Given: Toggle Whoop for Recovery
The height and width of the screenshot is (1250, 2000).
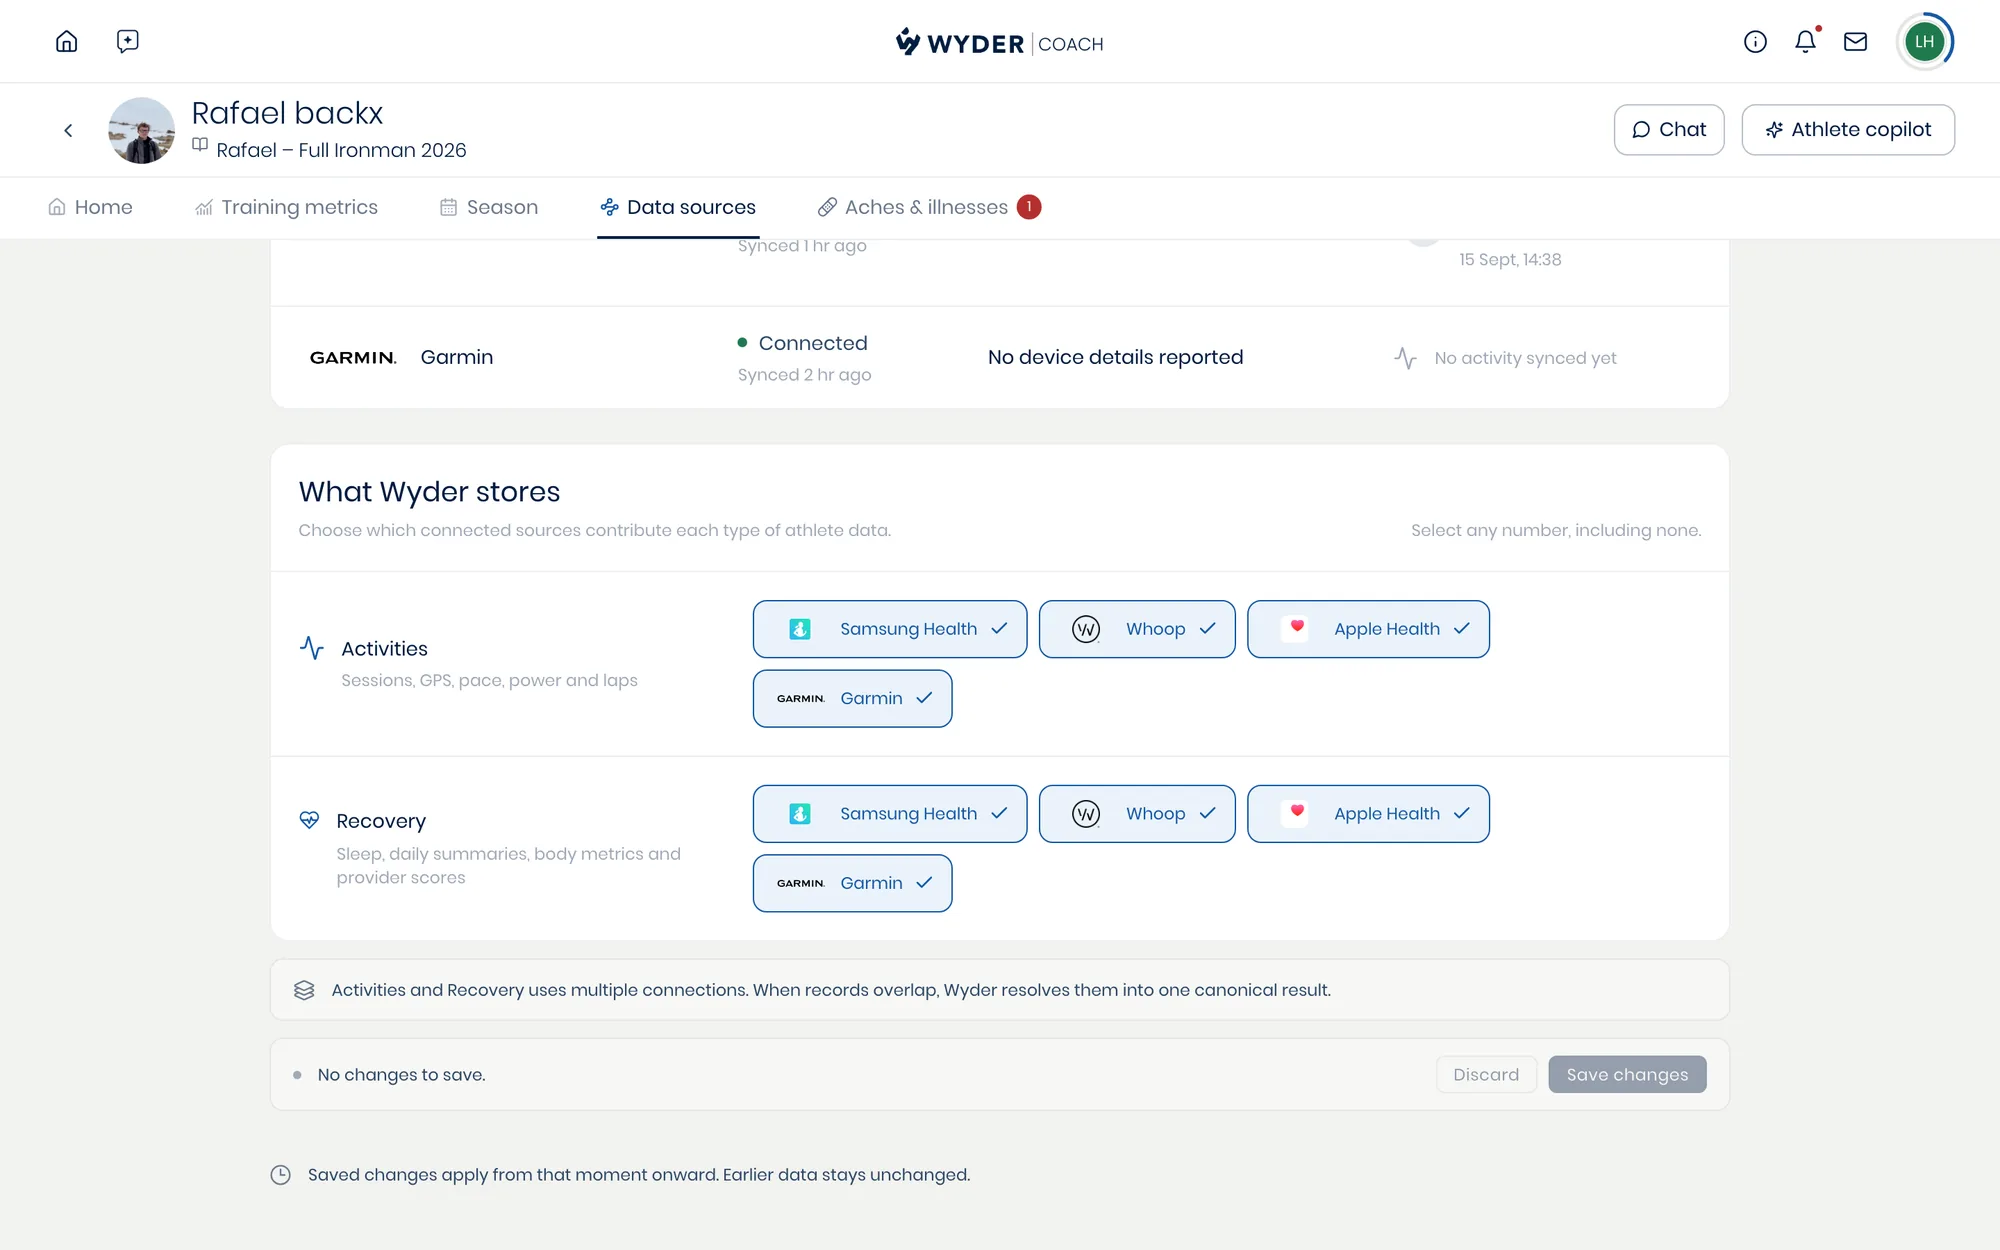Looking at the screenshot, I should [1137, 814].
